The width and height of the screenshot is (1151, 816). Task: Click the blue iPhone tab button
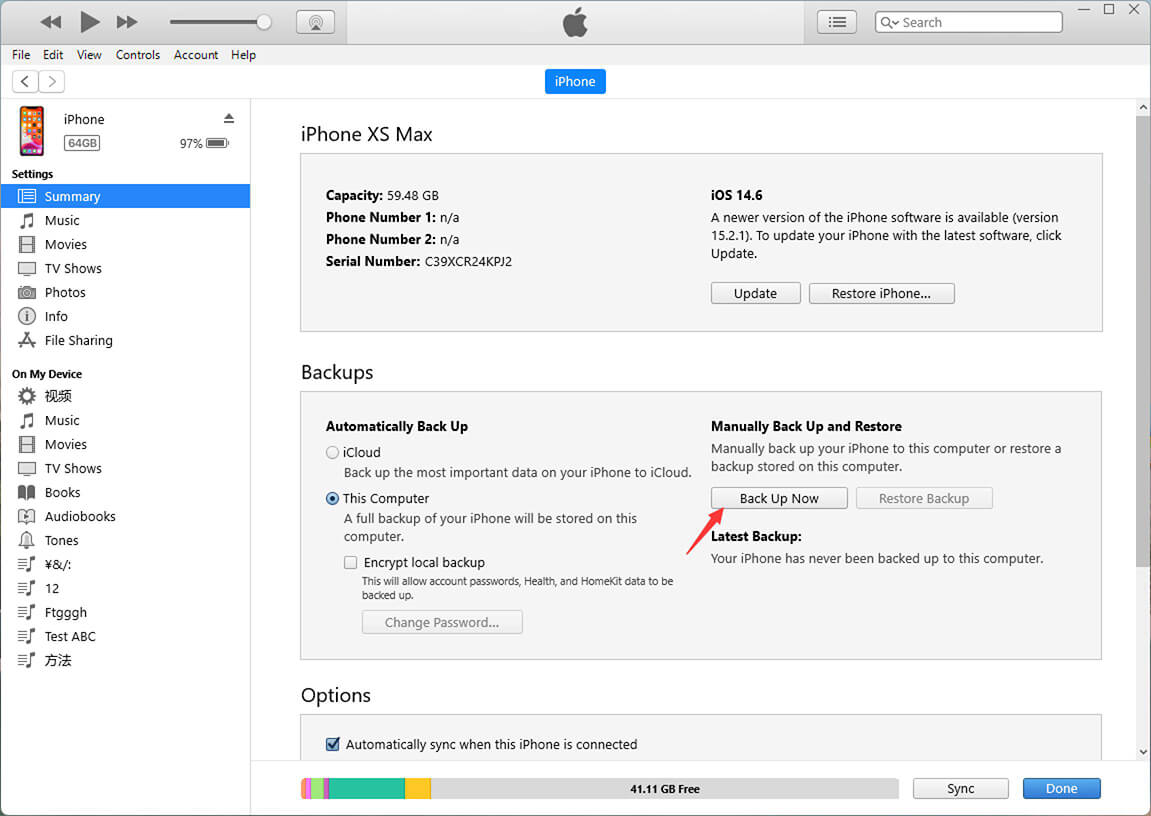click(x=575, y=81)
